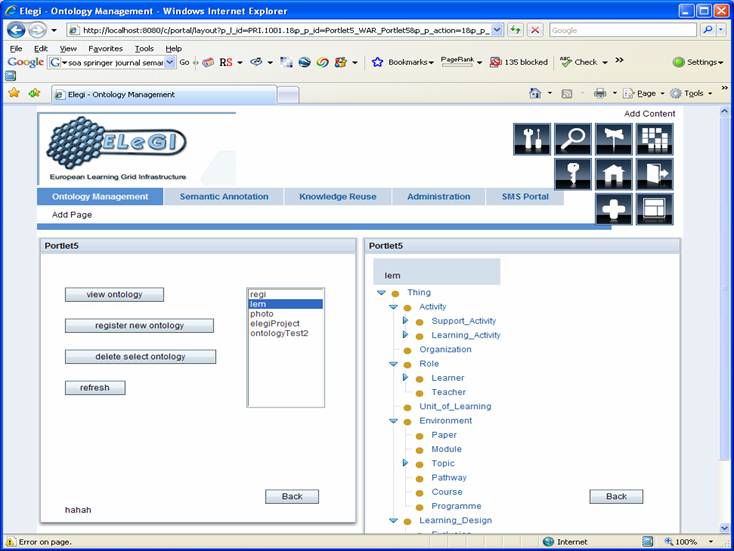Expand the Learning_Activity node
Viewport: 734px width, 551px height.
pyautogui.click(x=405, y=335)
